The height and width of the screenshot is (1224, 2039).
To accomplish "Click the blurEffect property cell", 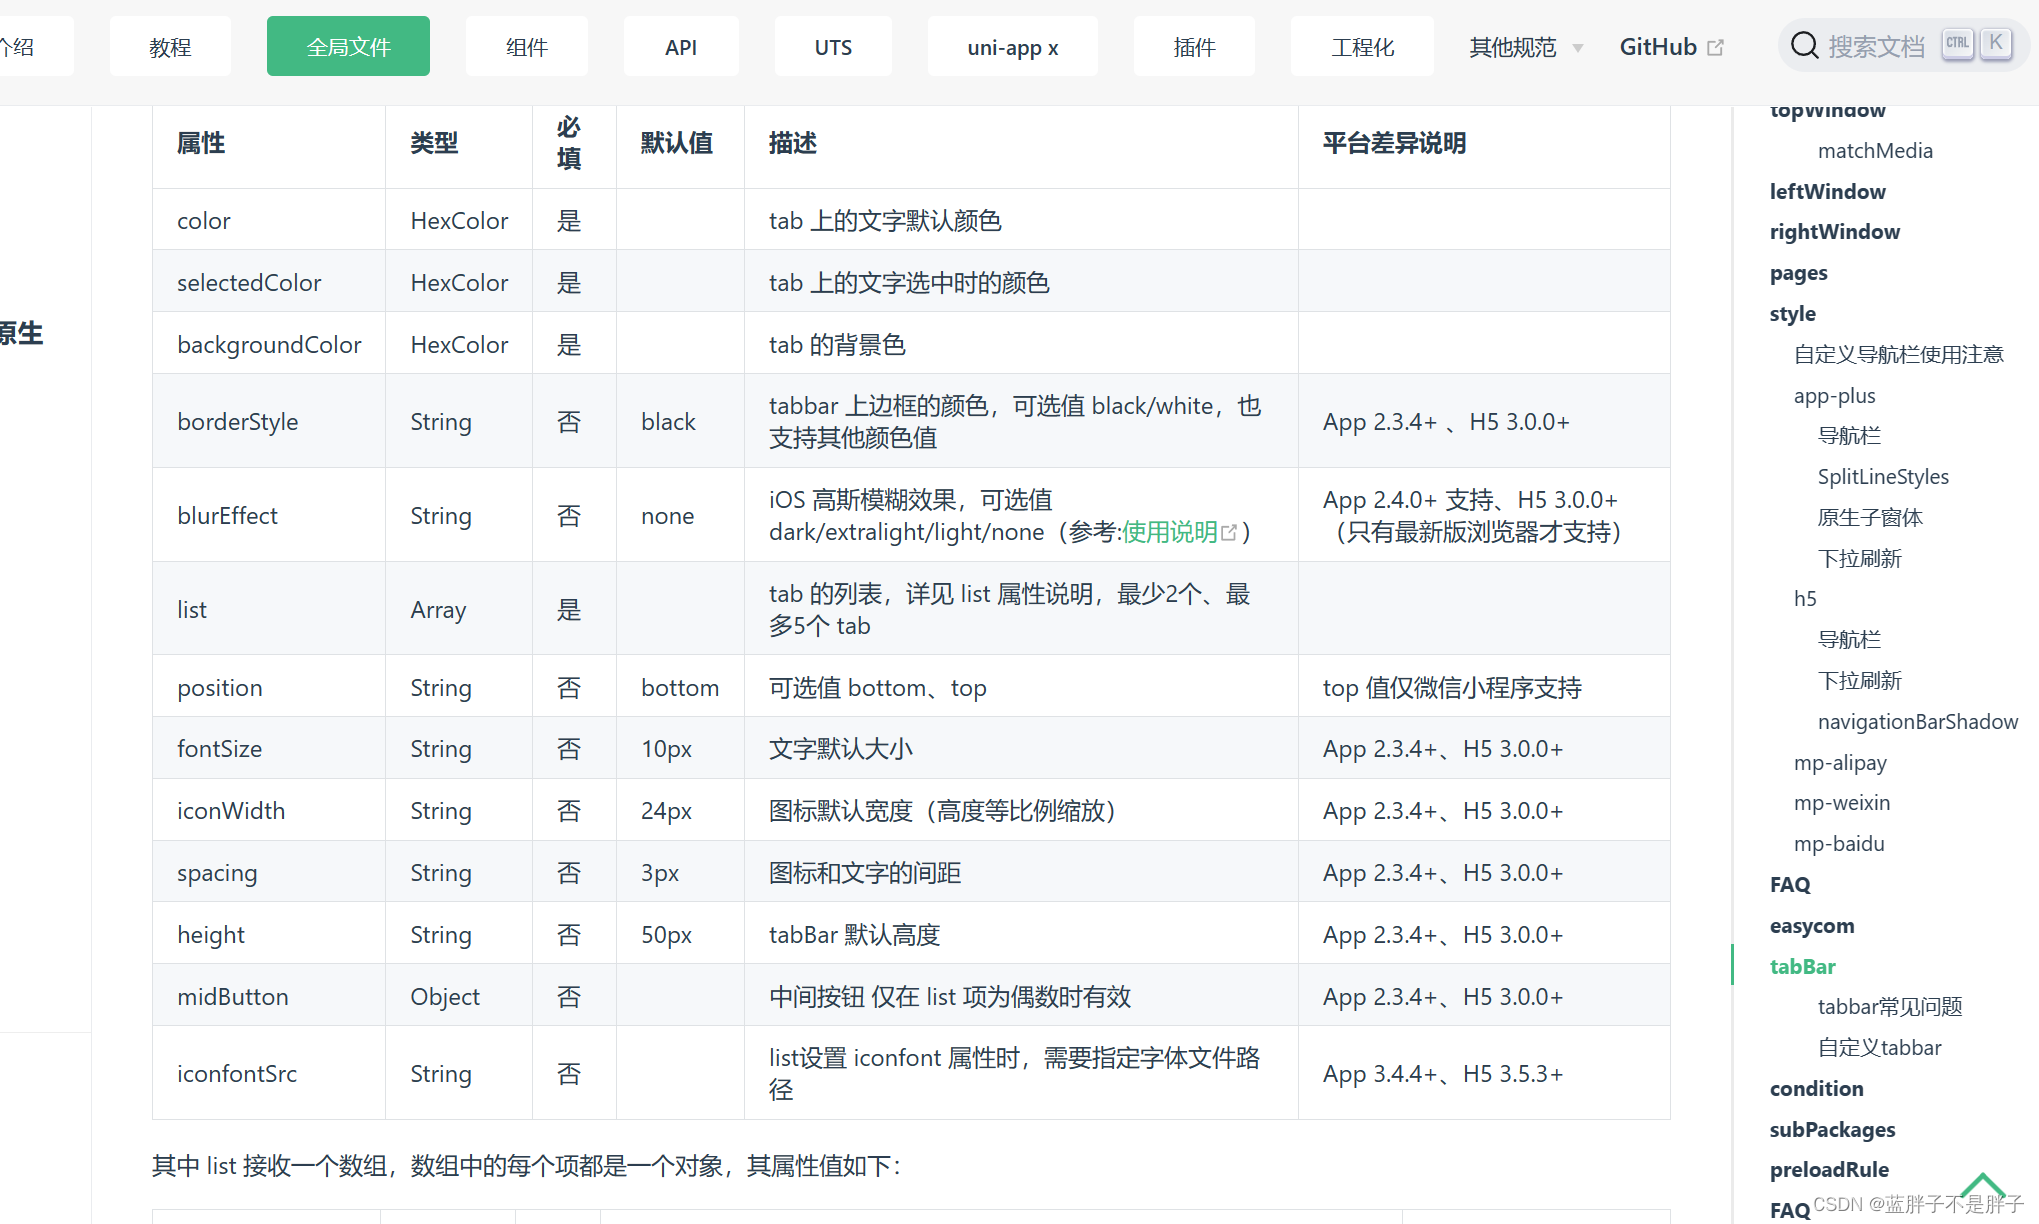I will click(x=269, y=515).
